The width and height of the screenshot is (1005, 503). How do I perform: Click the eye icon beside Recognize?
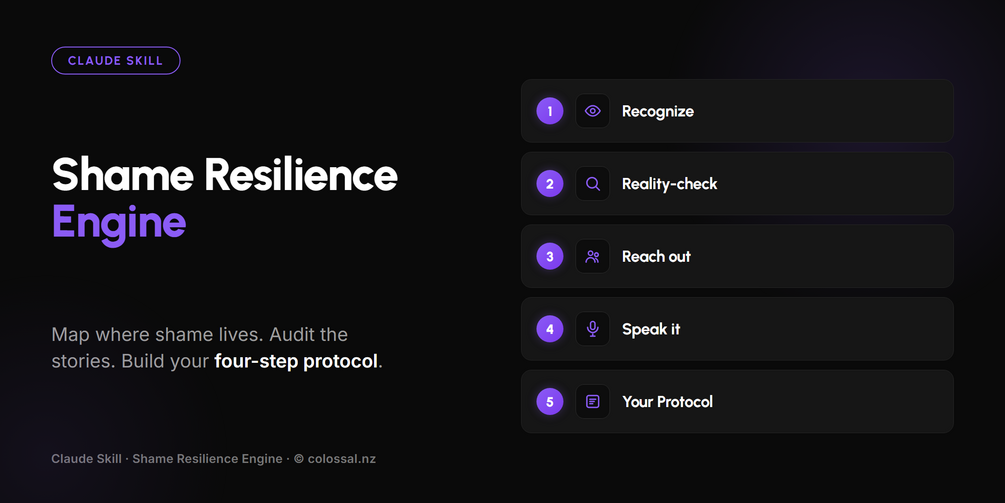[593, 111]
